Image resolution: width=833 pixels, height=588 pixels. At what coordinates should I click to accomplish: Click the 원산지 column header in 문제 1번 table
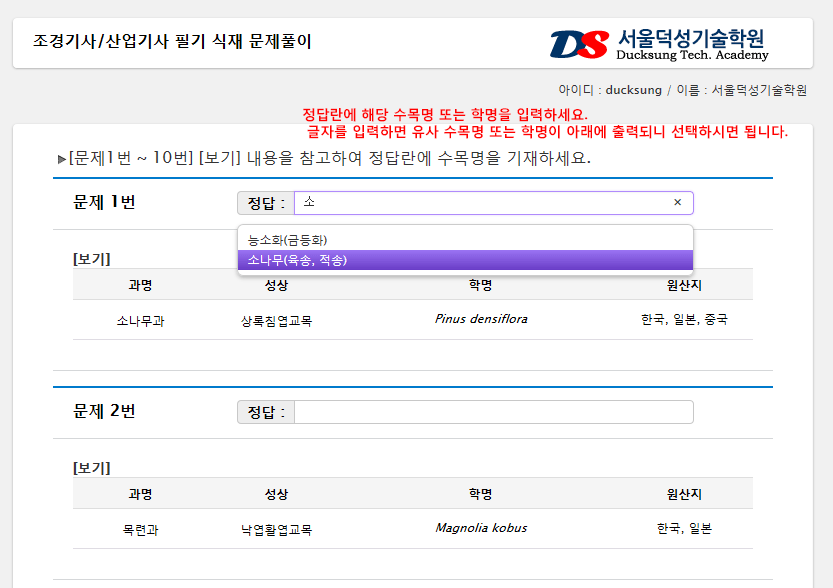684,285
